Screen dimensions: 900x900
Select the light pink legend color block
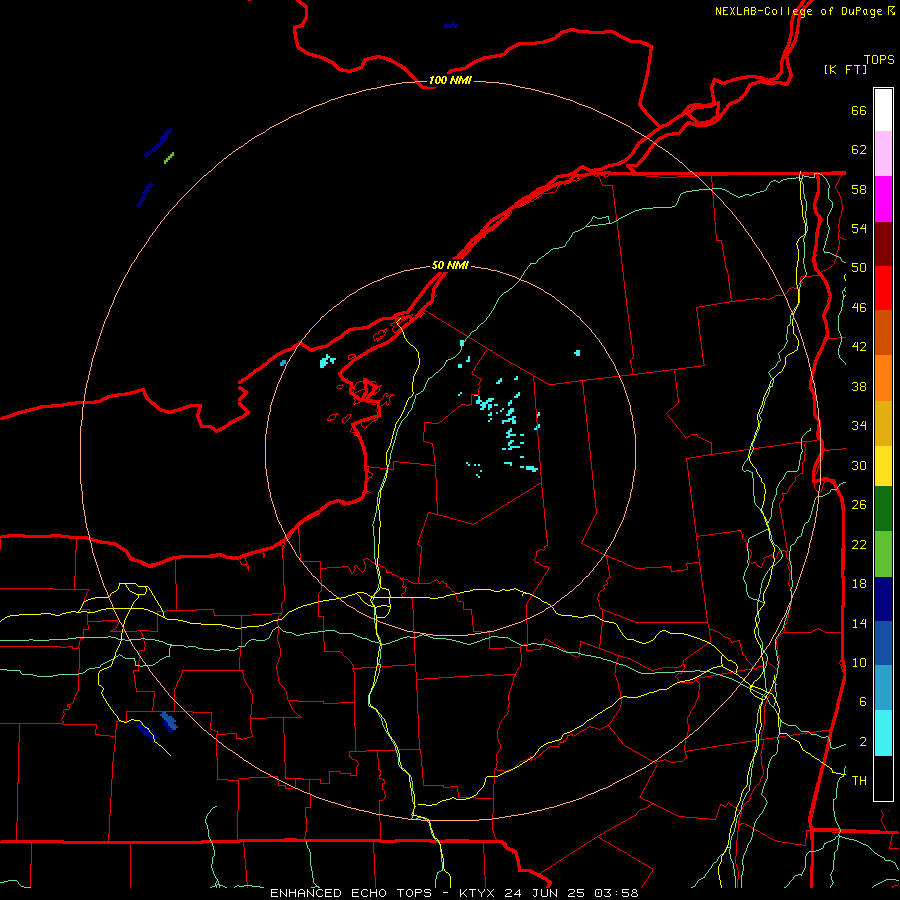883,154
